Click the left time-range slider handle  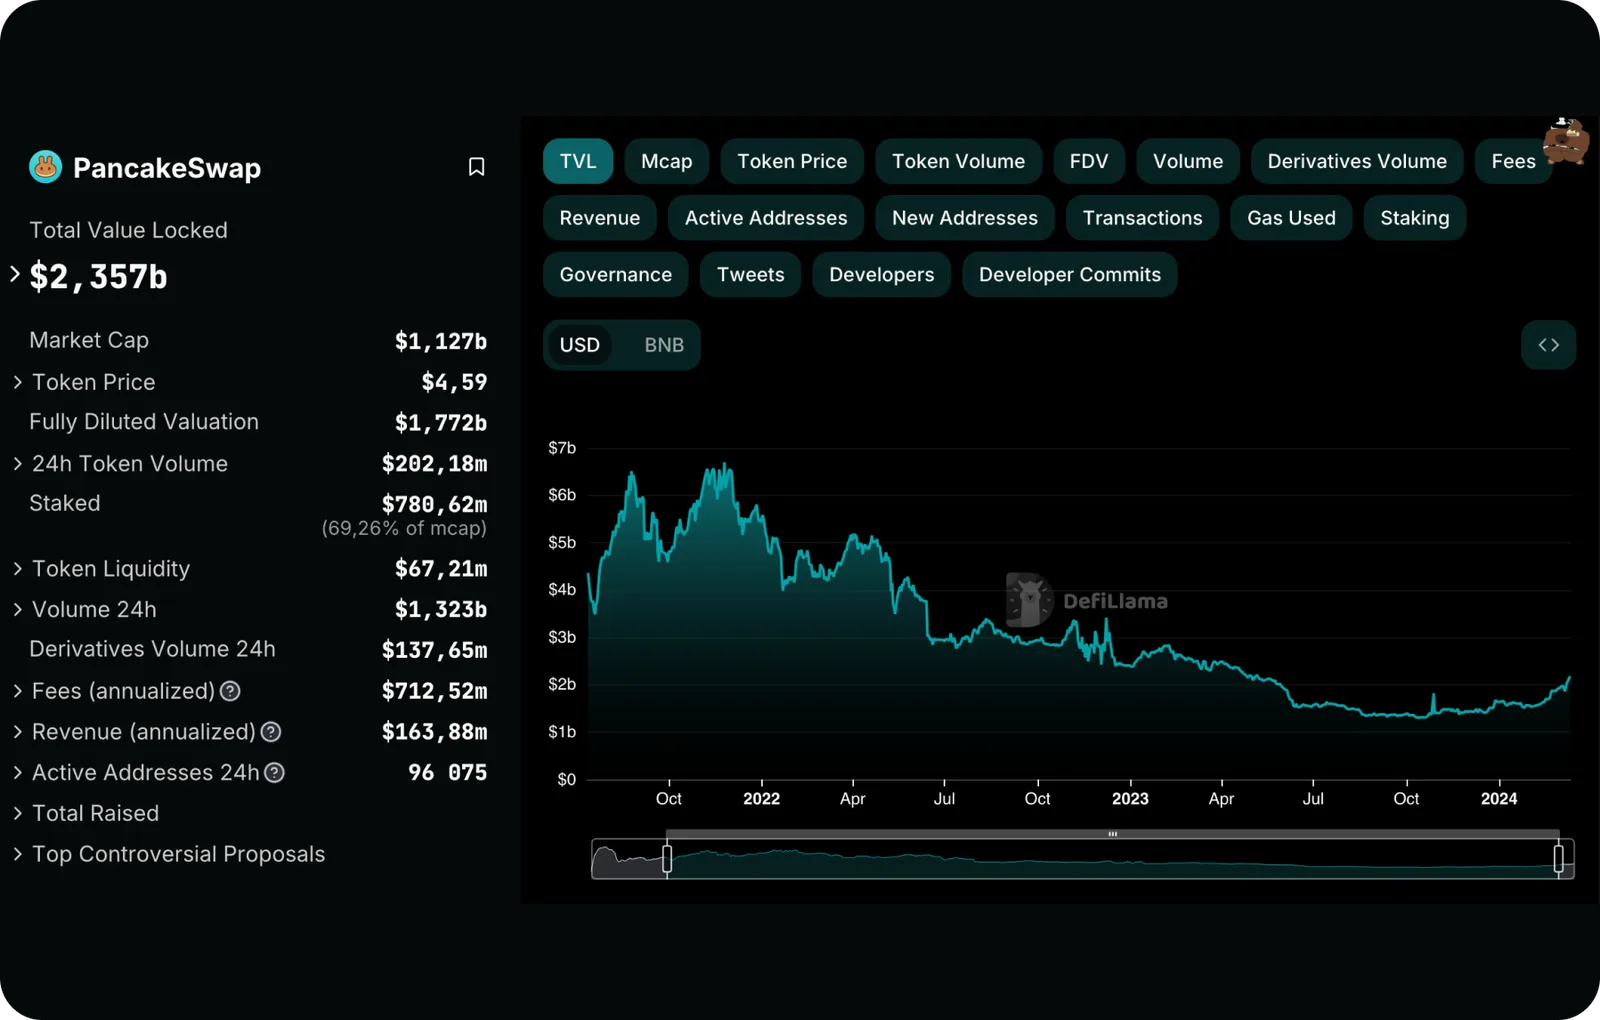[667, 859]
